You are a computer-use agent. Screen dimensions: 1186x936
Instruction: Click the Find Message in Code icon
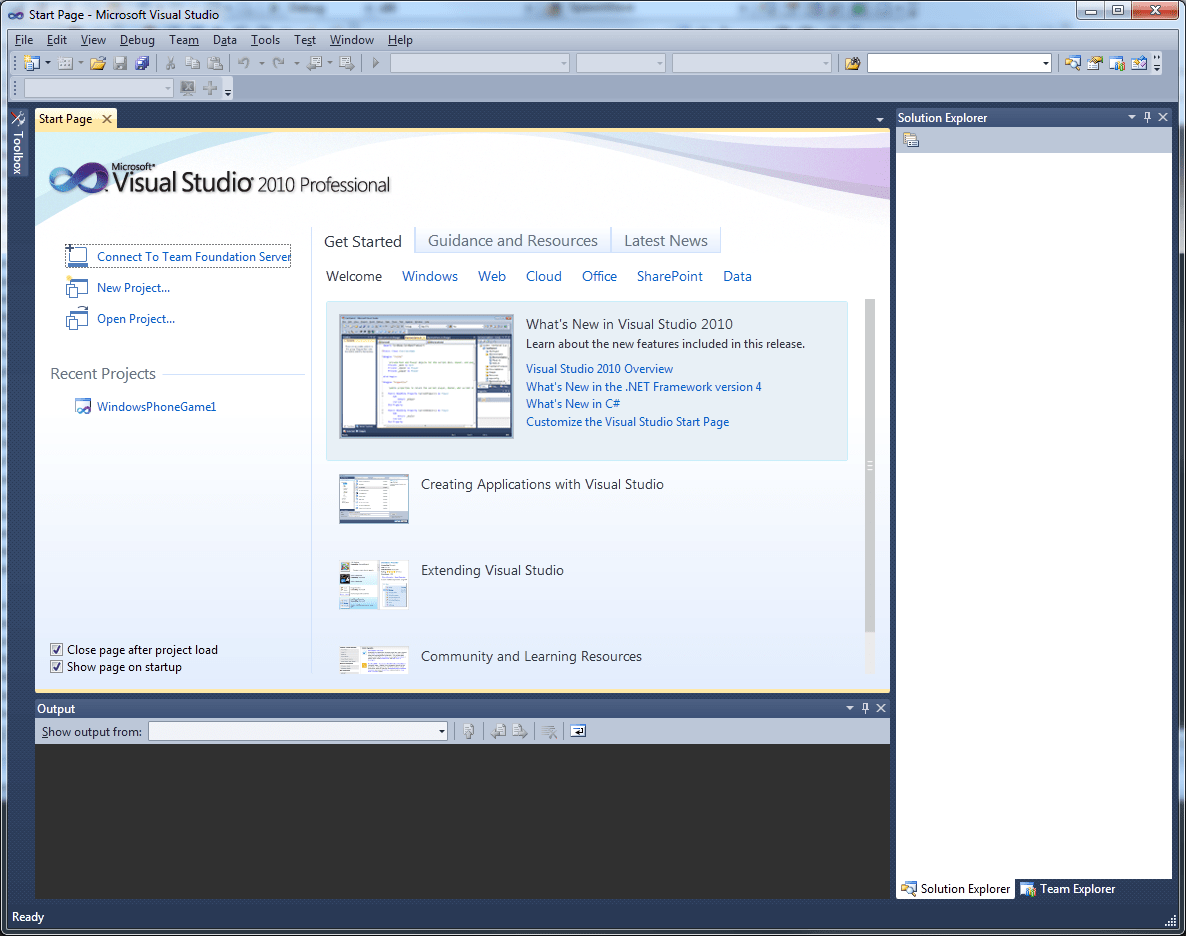coord(469,731)
